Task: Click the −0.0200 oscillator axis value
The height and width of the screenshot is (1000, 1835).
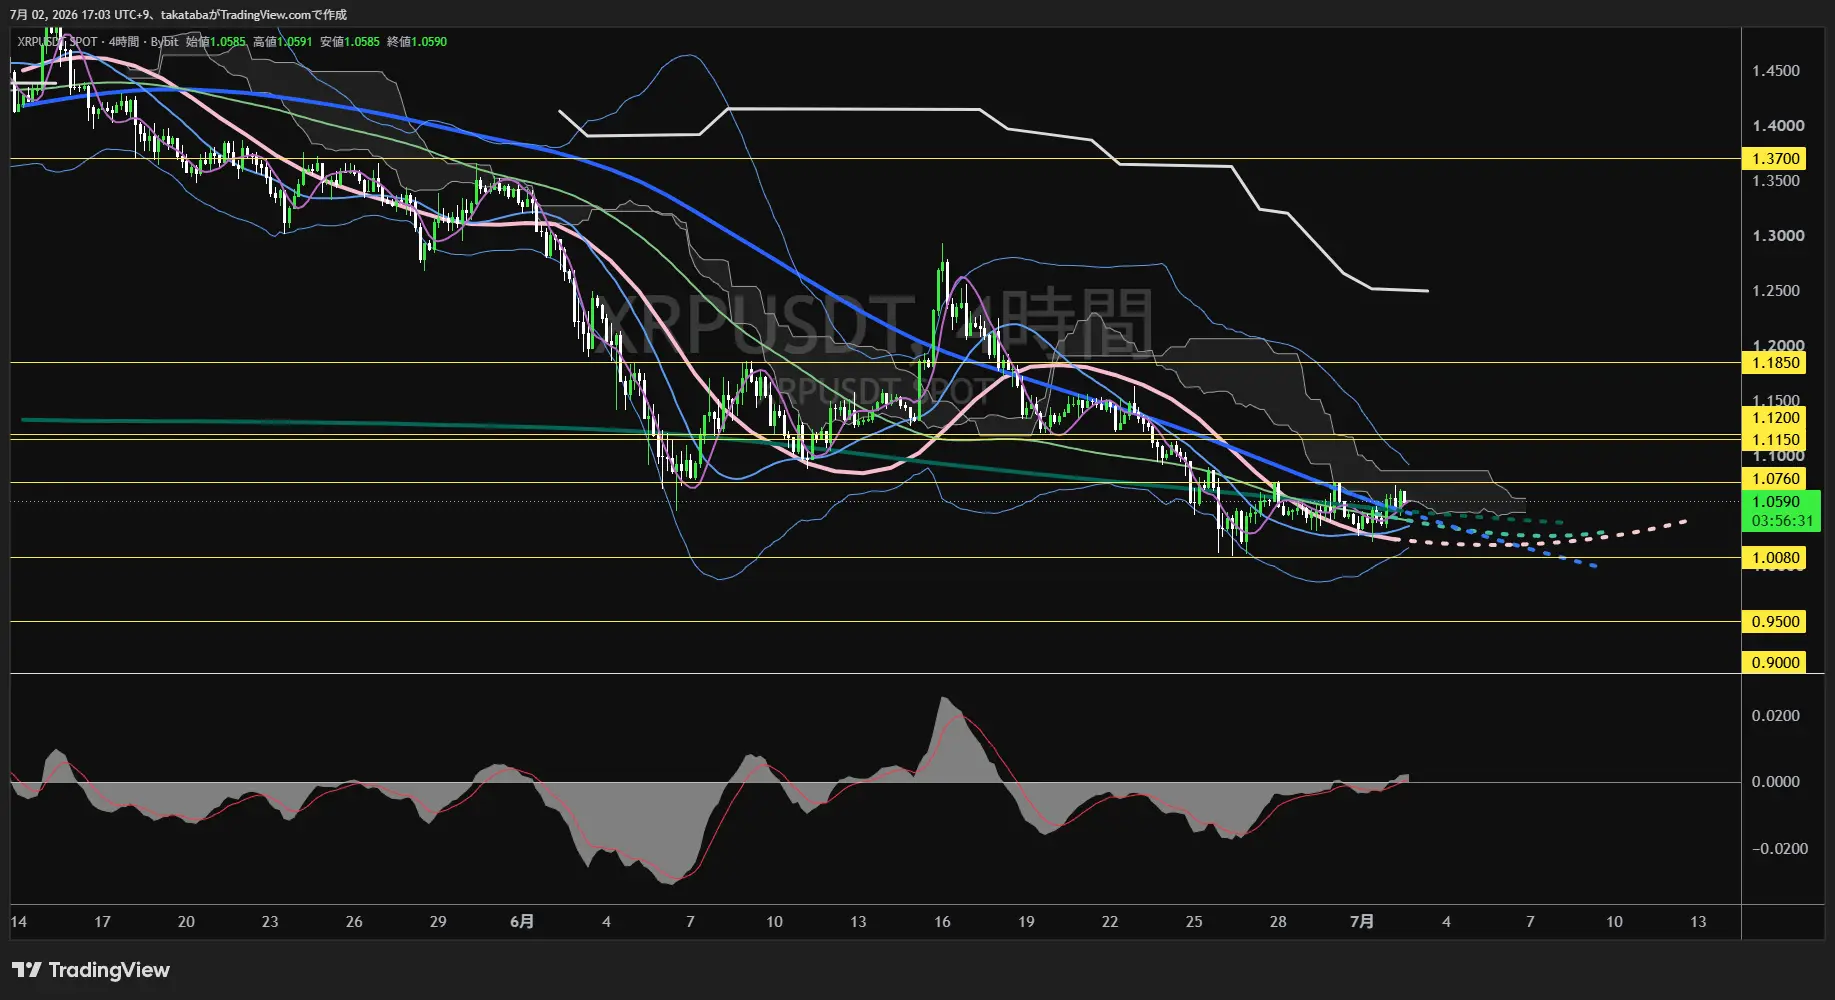Action: tap(1779, 849)
